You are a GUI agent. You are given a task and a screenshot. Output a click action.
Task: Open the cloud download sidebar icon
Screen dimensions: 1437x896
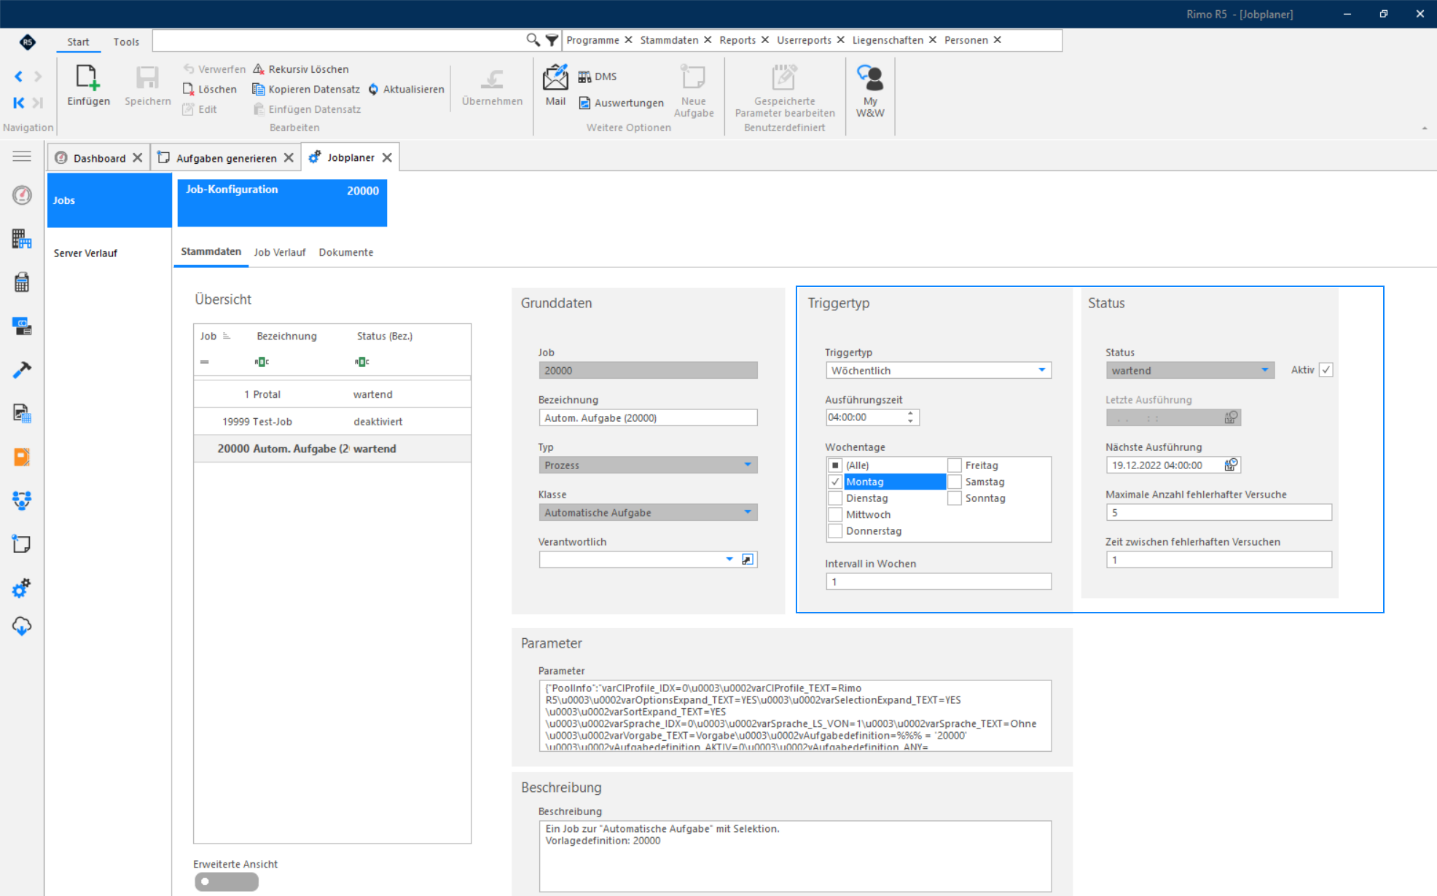[21, 626]
